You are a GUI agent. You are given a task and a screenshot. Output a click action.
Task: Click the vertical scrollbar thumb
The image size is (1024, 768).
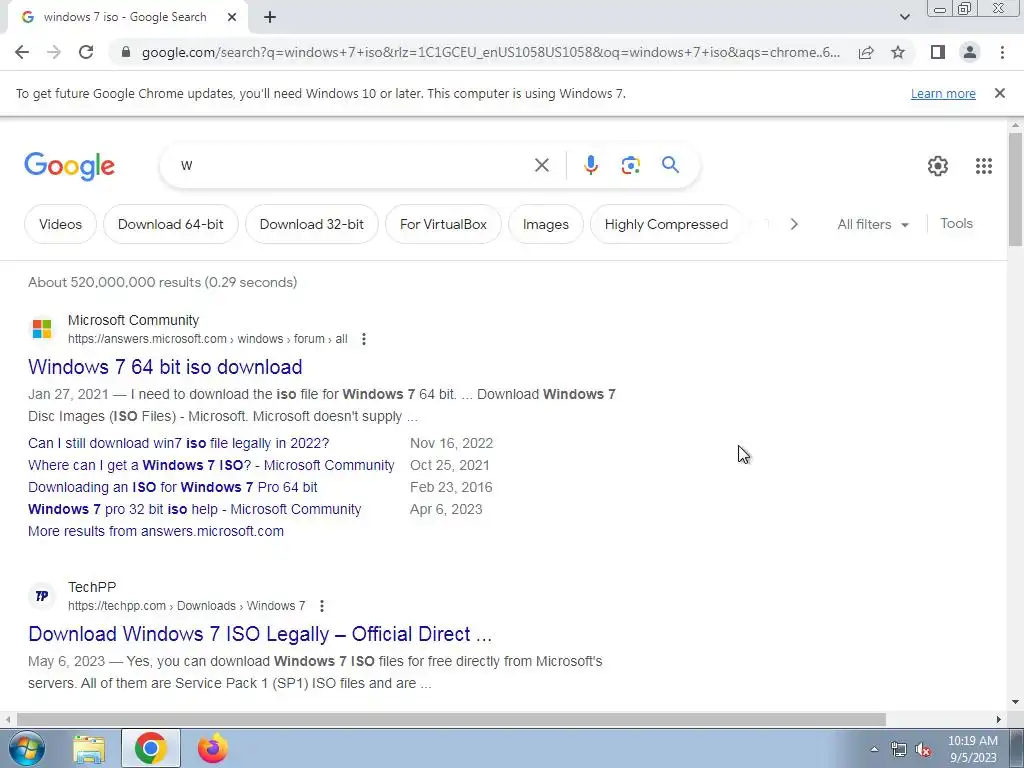(x=1015, y=189)
